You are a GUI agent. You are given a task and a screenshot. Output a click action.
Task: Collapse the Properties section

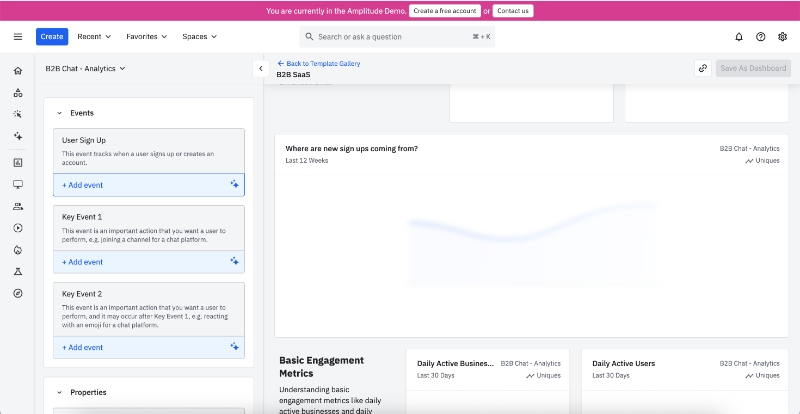click(x=59, y=393)
